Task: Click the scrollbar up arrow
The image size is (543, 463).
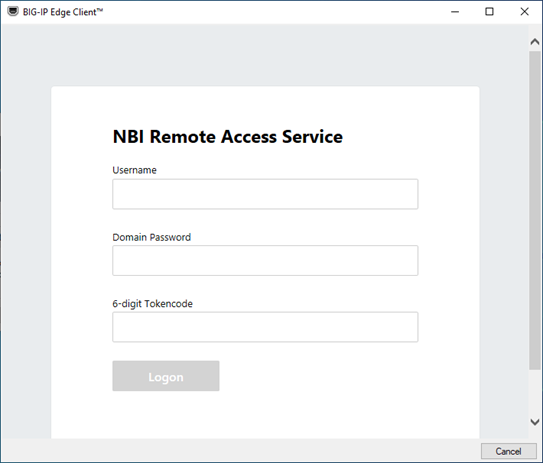Action: pyautogui.click(x=535, y=42)
